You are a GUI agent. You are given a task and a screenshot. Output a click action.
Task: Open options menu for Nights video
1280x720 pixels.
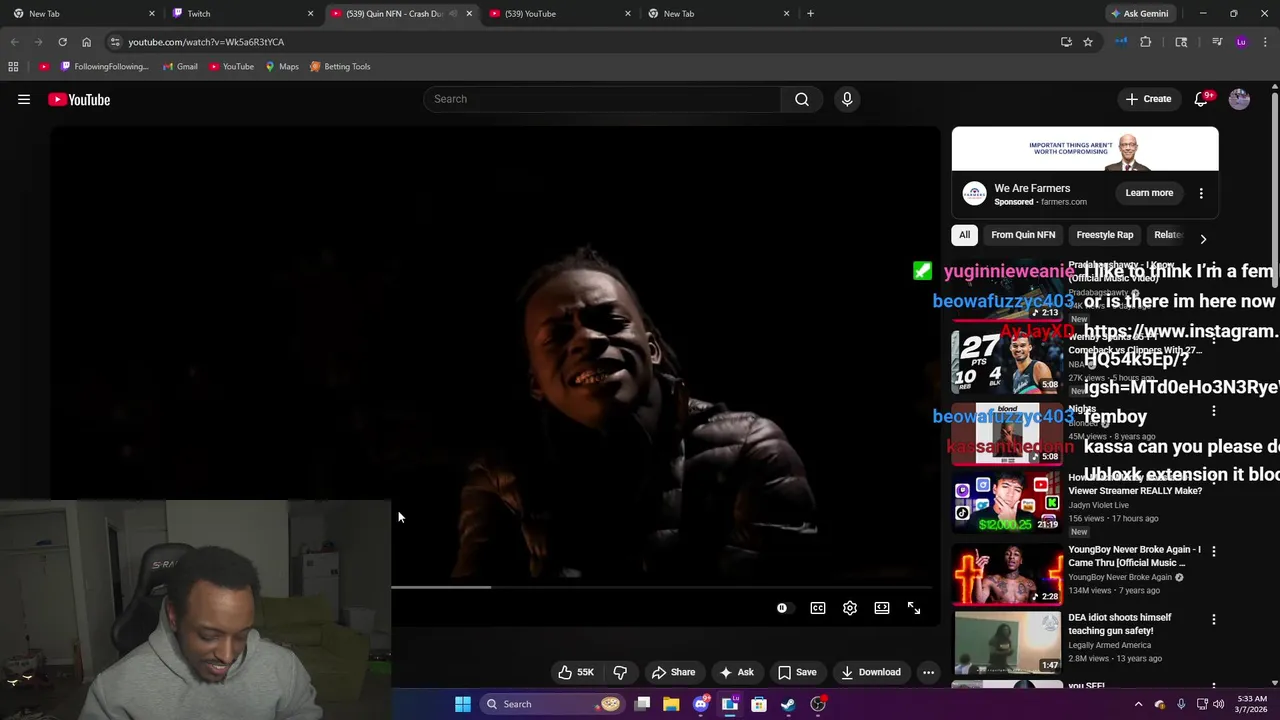coord(1214,411)
